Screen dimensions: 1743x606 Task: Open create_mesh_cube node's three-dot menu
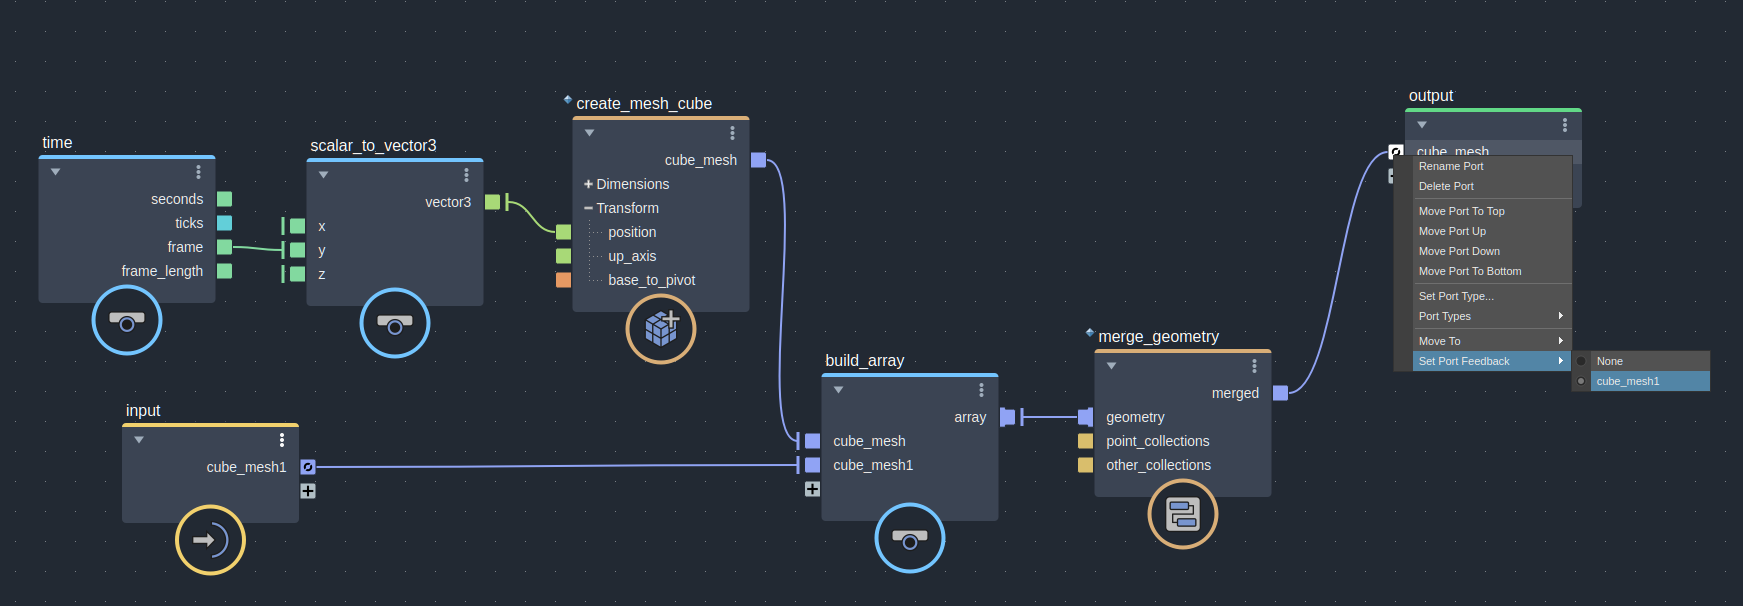pos(732,133)
